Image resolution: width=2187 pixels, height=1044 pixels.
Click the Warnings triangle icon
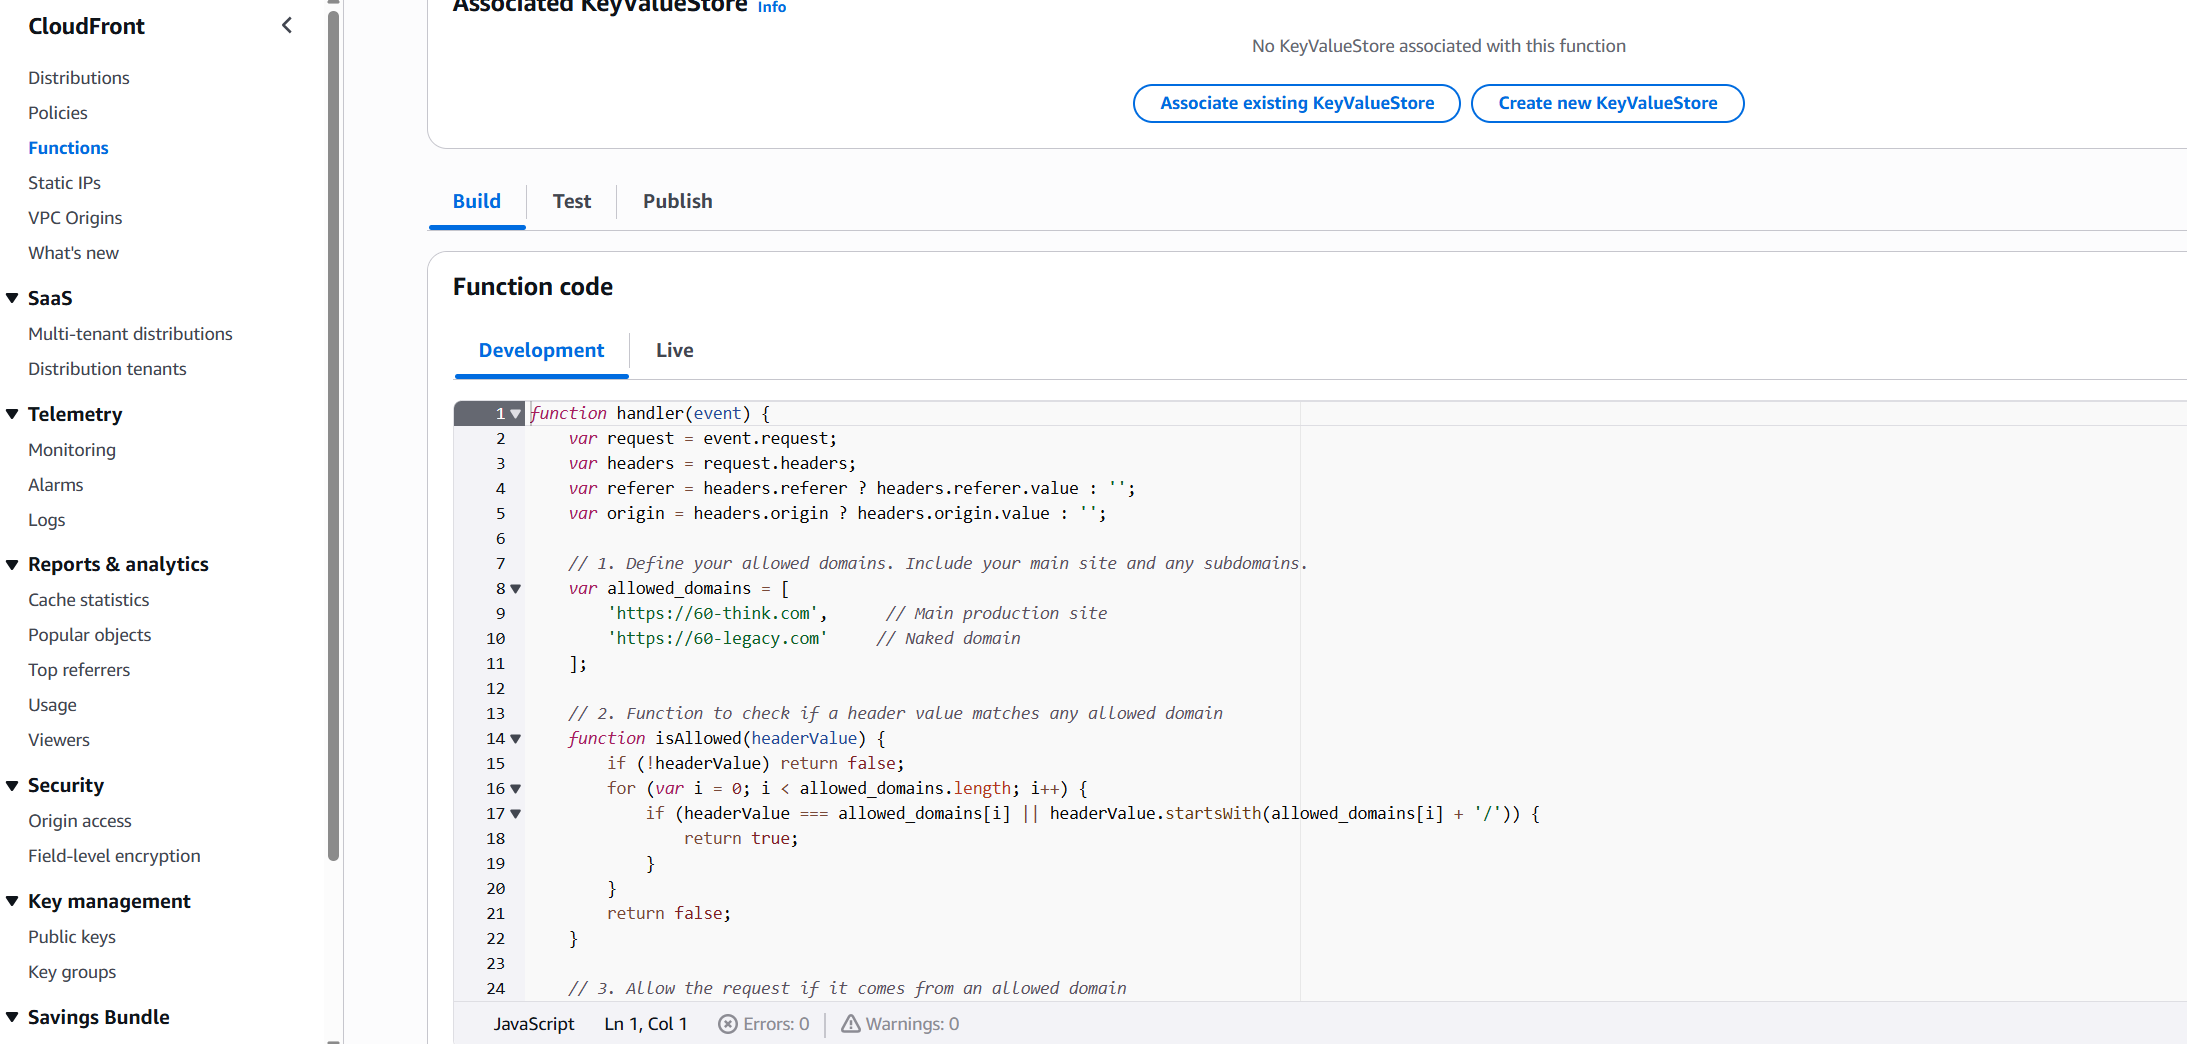(x=850, y=1024)
